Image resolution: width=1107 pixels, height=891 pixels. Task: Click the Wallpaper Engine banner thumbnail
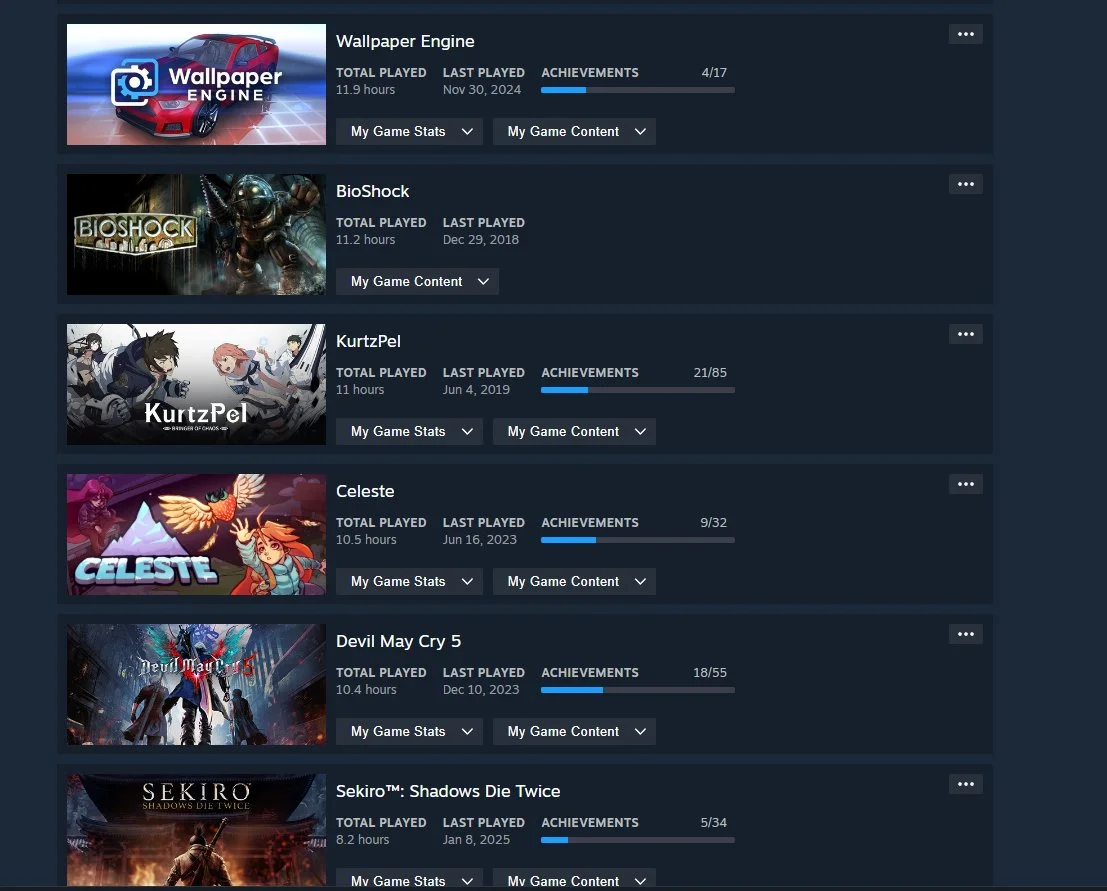coord(196,85)
